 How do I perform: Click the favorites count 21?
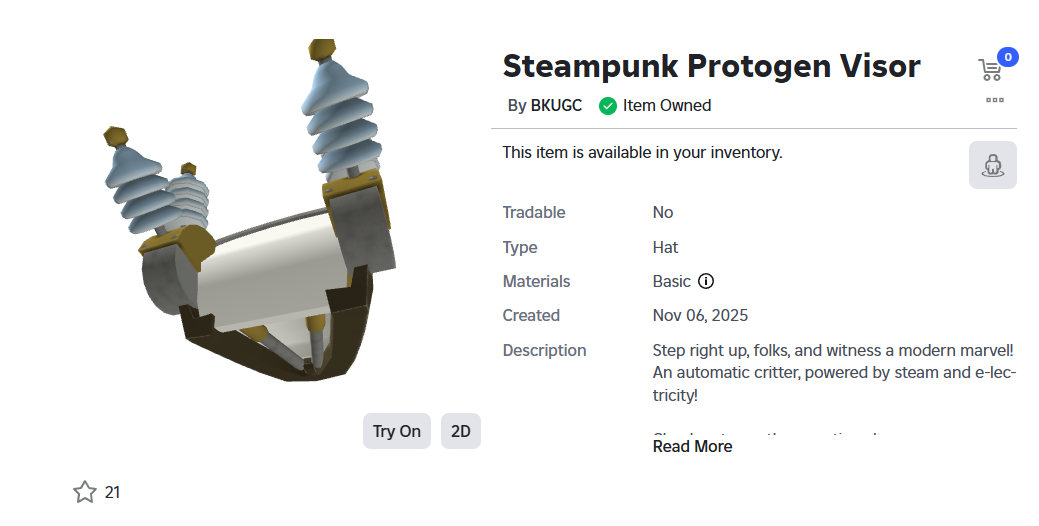coord(112,492)
